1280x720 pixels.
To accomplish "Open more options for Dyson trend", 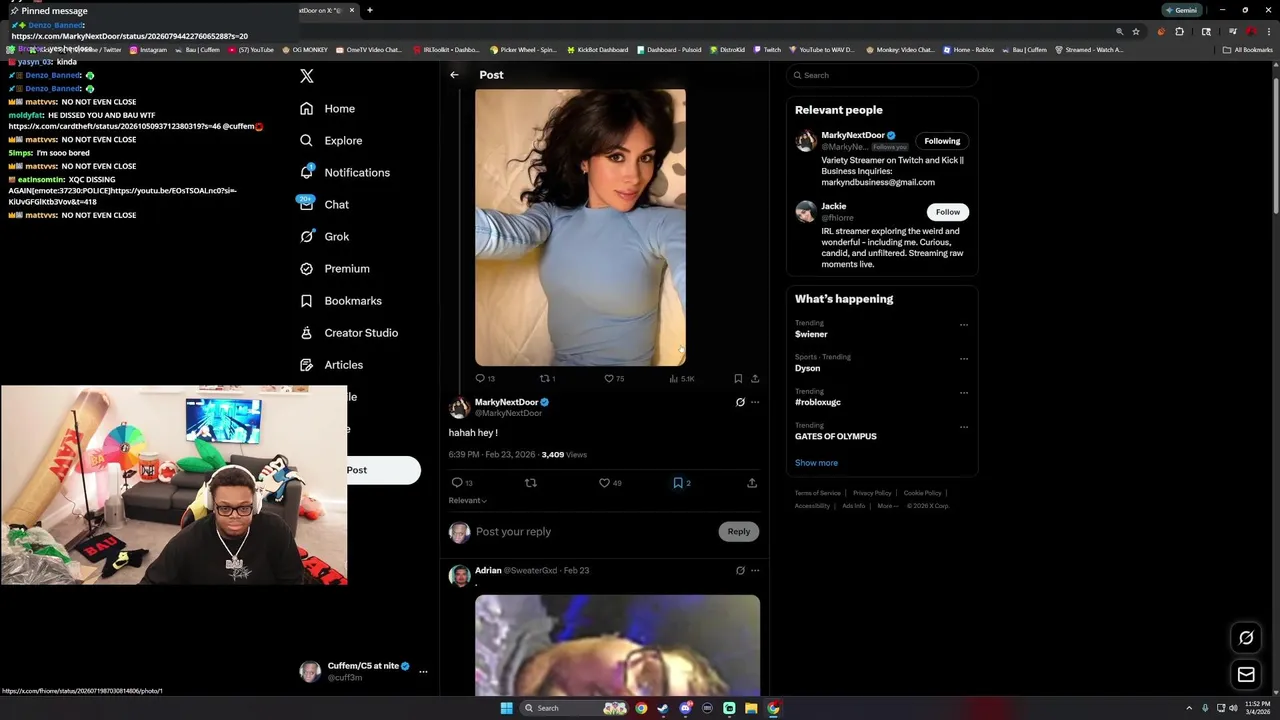I will [x=964, y=358].
